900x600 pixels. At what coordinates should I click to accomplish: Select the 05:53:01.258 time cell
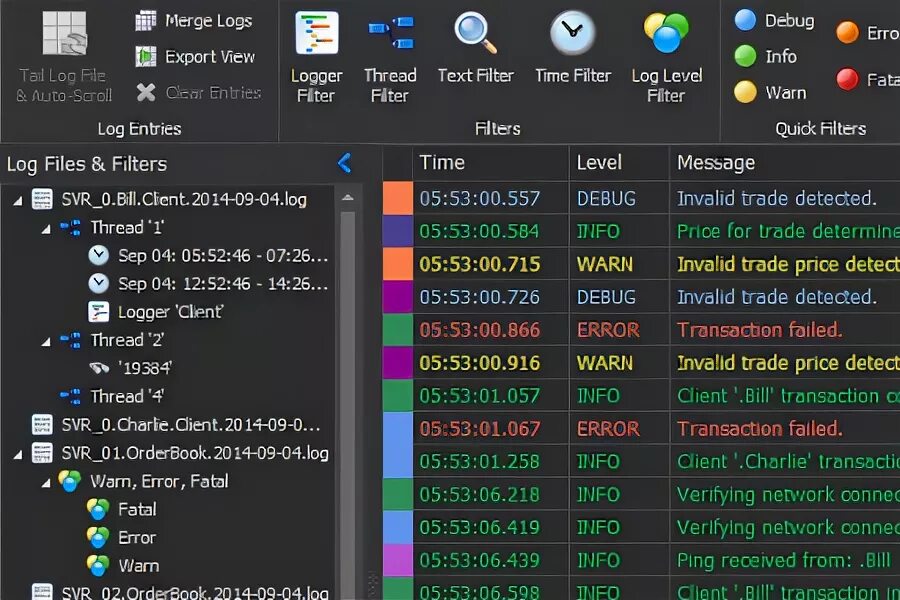click(491, 462)
